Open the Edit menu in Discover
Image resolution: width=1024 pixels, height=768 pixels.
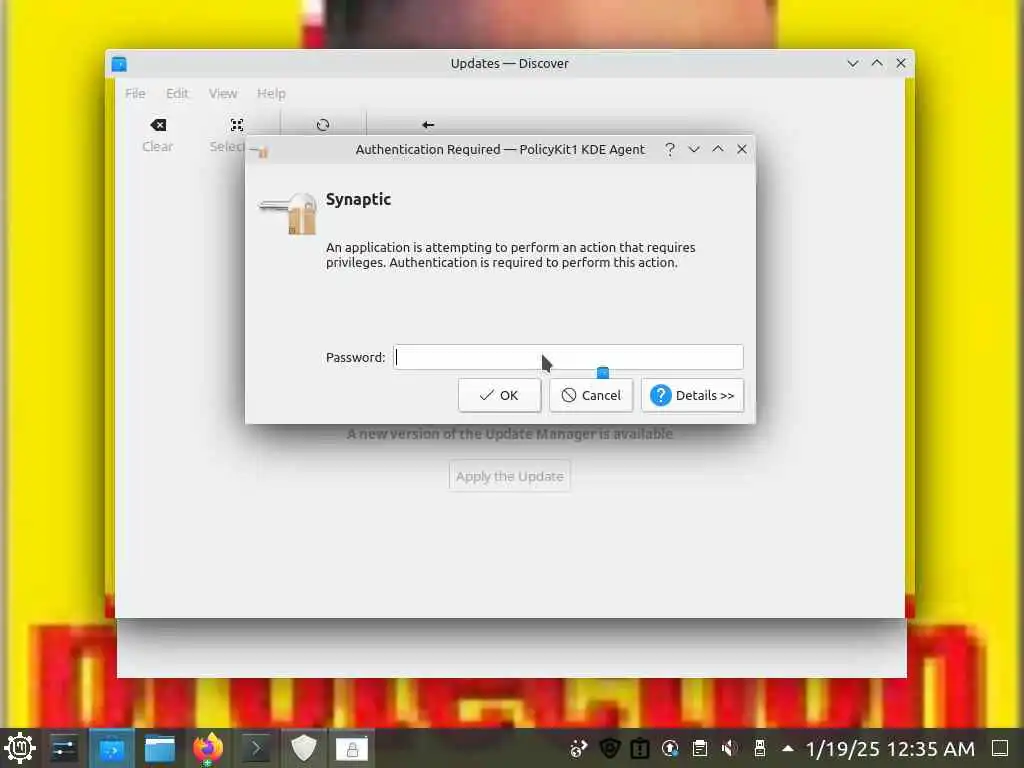pyautogui.click(x=177, y=93)
